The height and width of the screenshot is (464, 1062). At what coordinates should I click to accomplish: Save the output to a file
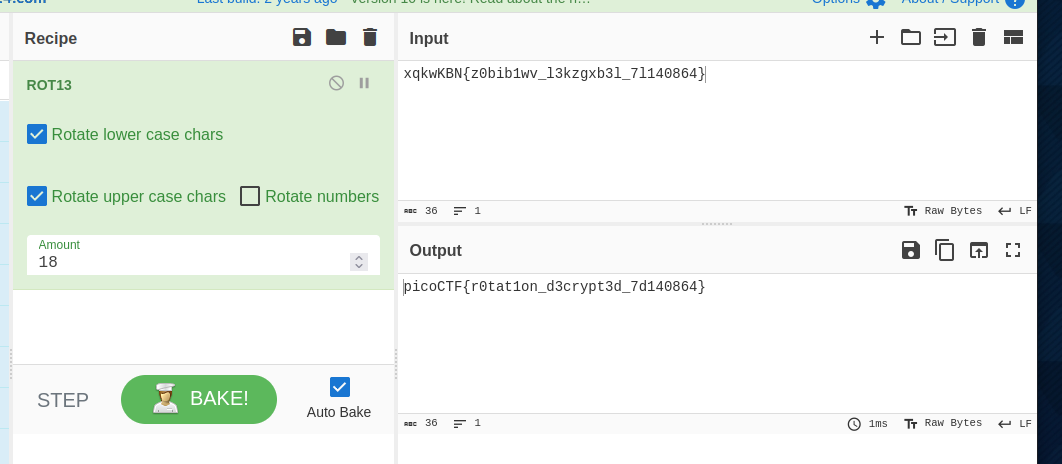pyautogui.click(x=910, y=250)
